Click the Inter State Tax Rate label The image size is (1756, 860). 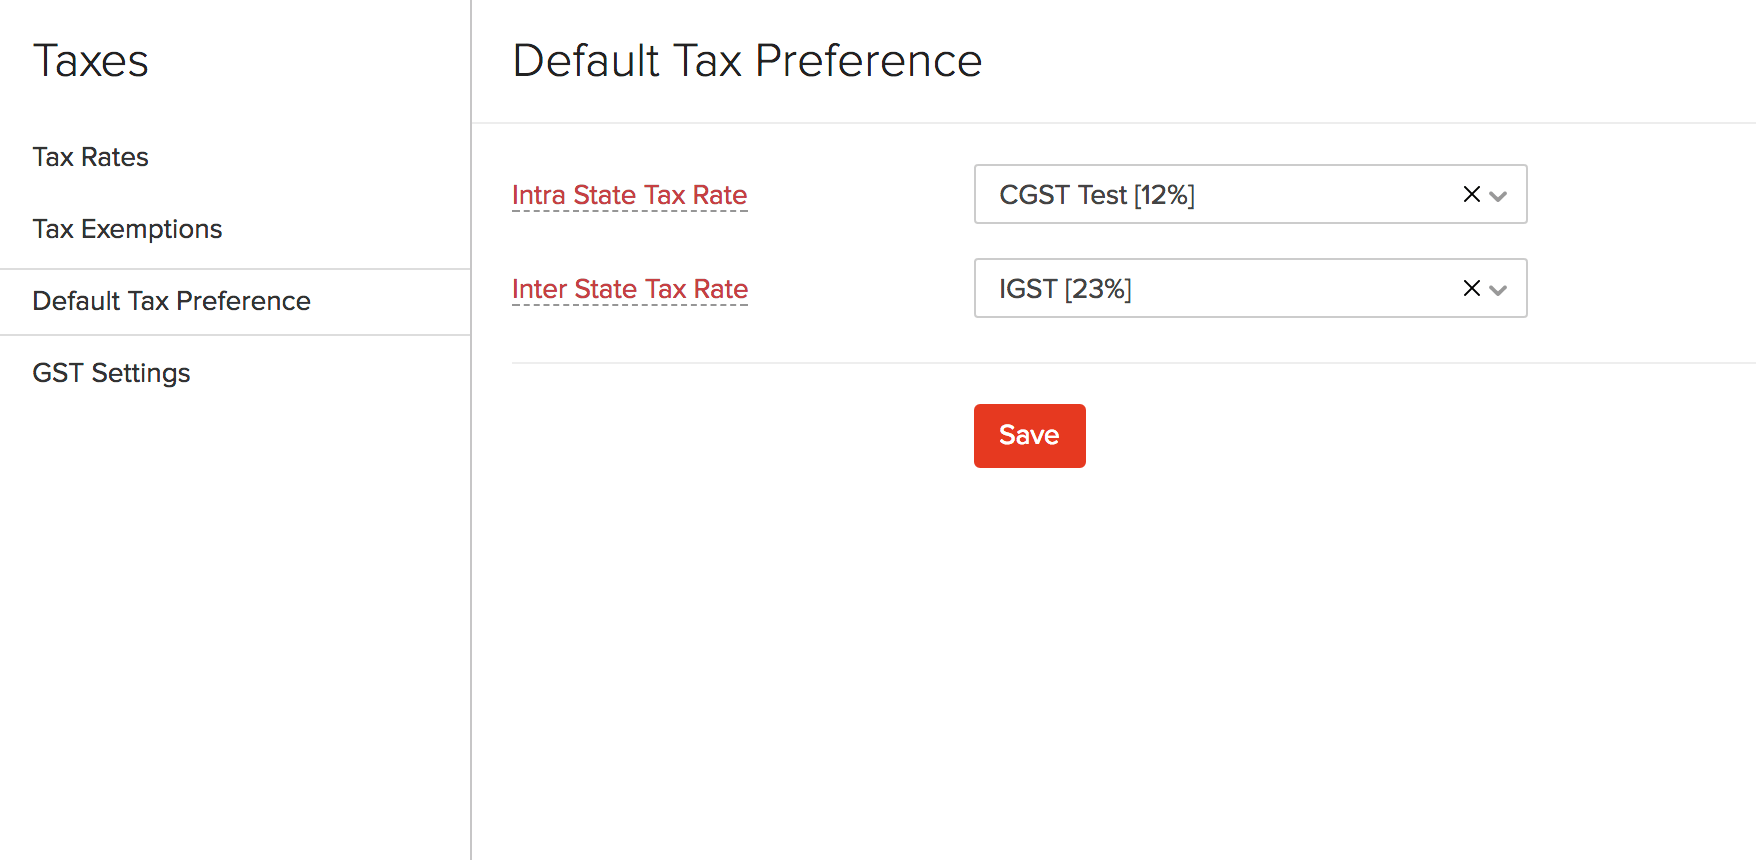630,289
